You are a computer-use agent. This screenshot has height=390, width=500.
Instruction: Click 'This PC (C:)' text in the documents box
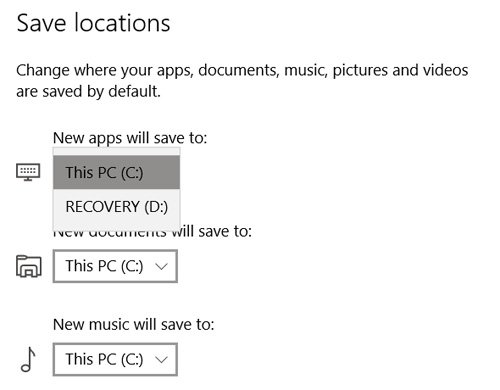pyautogui.click(x=104, y=266)
